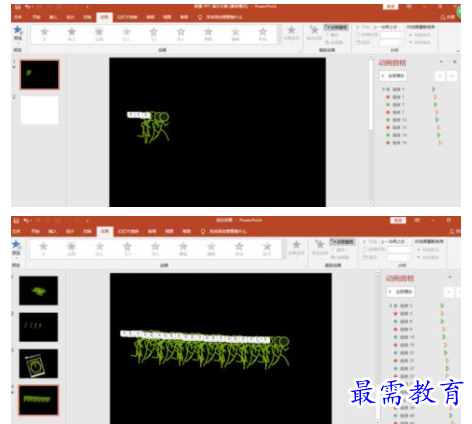Open the Insert tab in upper window
472x424 pixels.
point(53,17)
